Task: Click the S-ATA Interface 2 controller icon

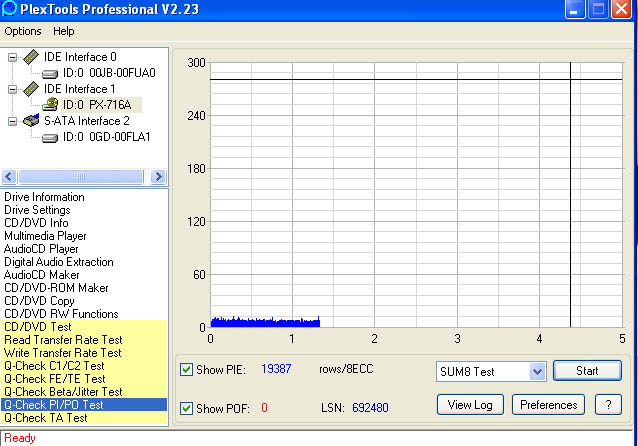Action: tap(31, 120)
